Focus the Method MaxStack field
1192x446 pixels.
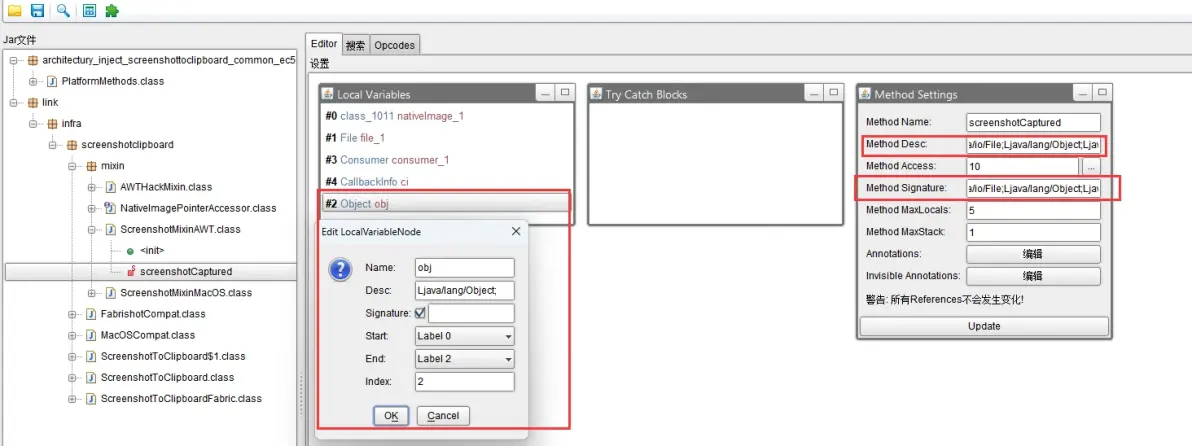coord(1033,232)
